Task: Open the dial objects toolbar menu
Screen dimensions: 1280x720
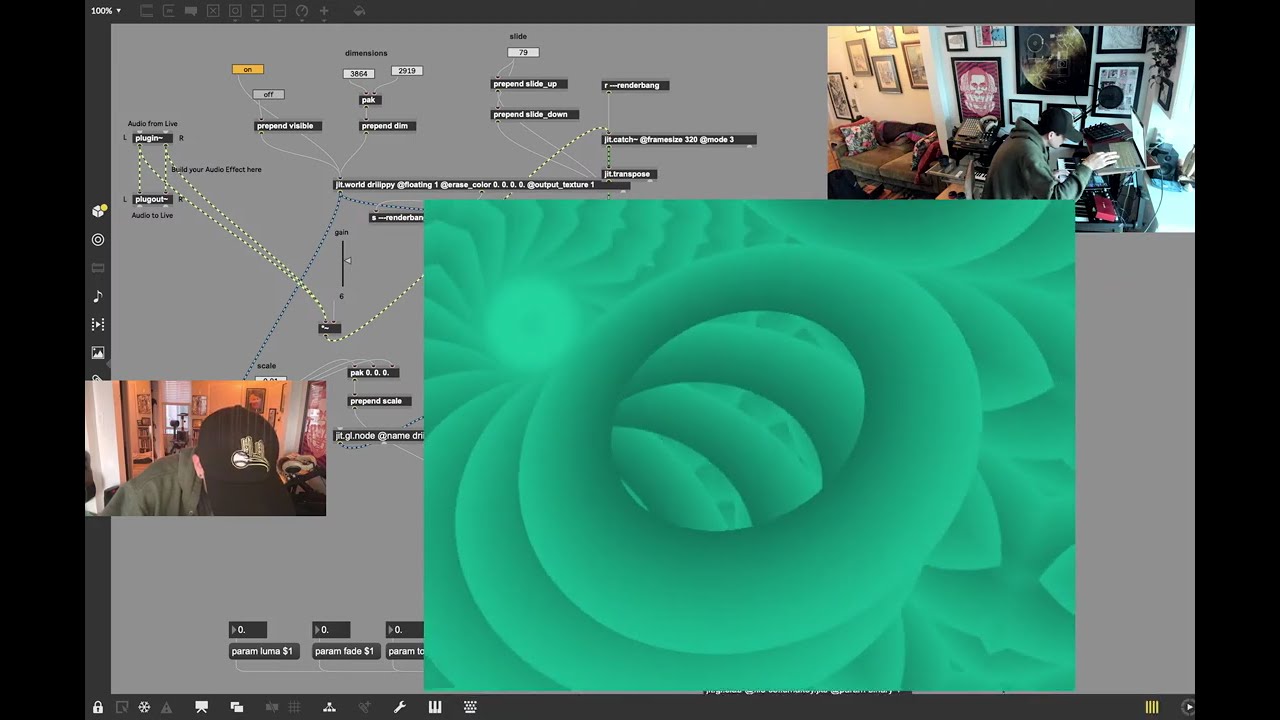Action: [301, 11]
